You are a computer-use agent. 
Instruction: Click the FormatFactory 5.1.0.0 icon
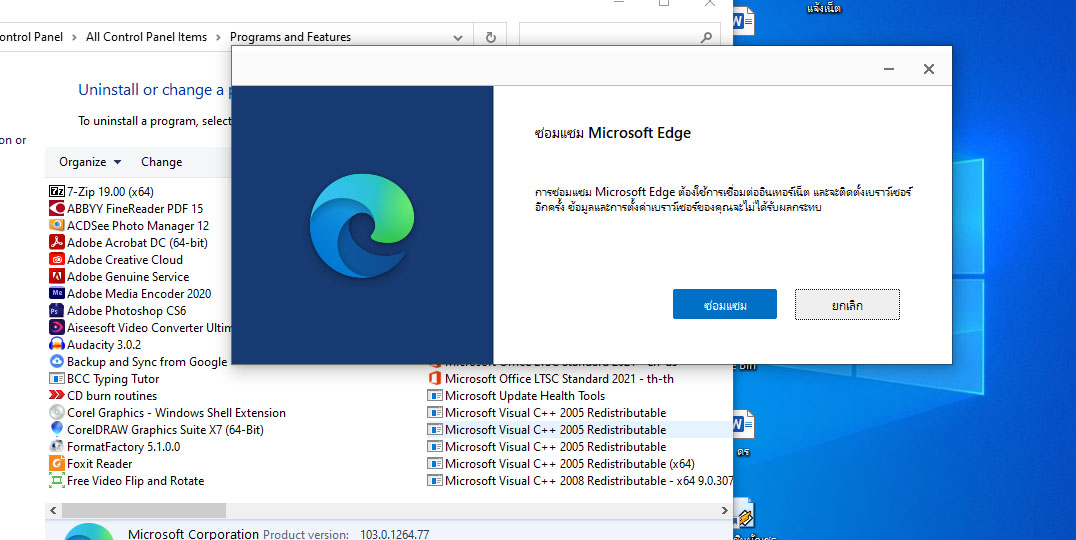pos(57,447)
